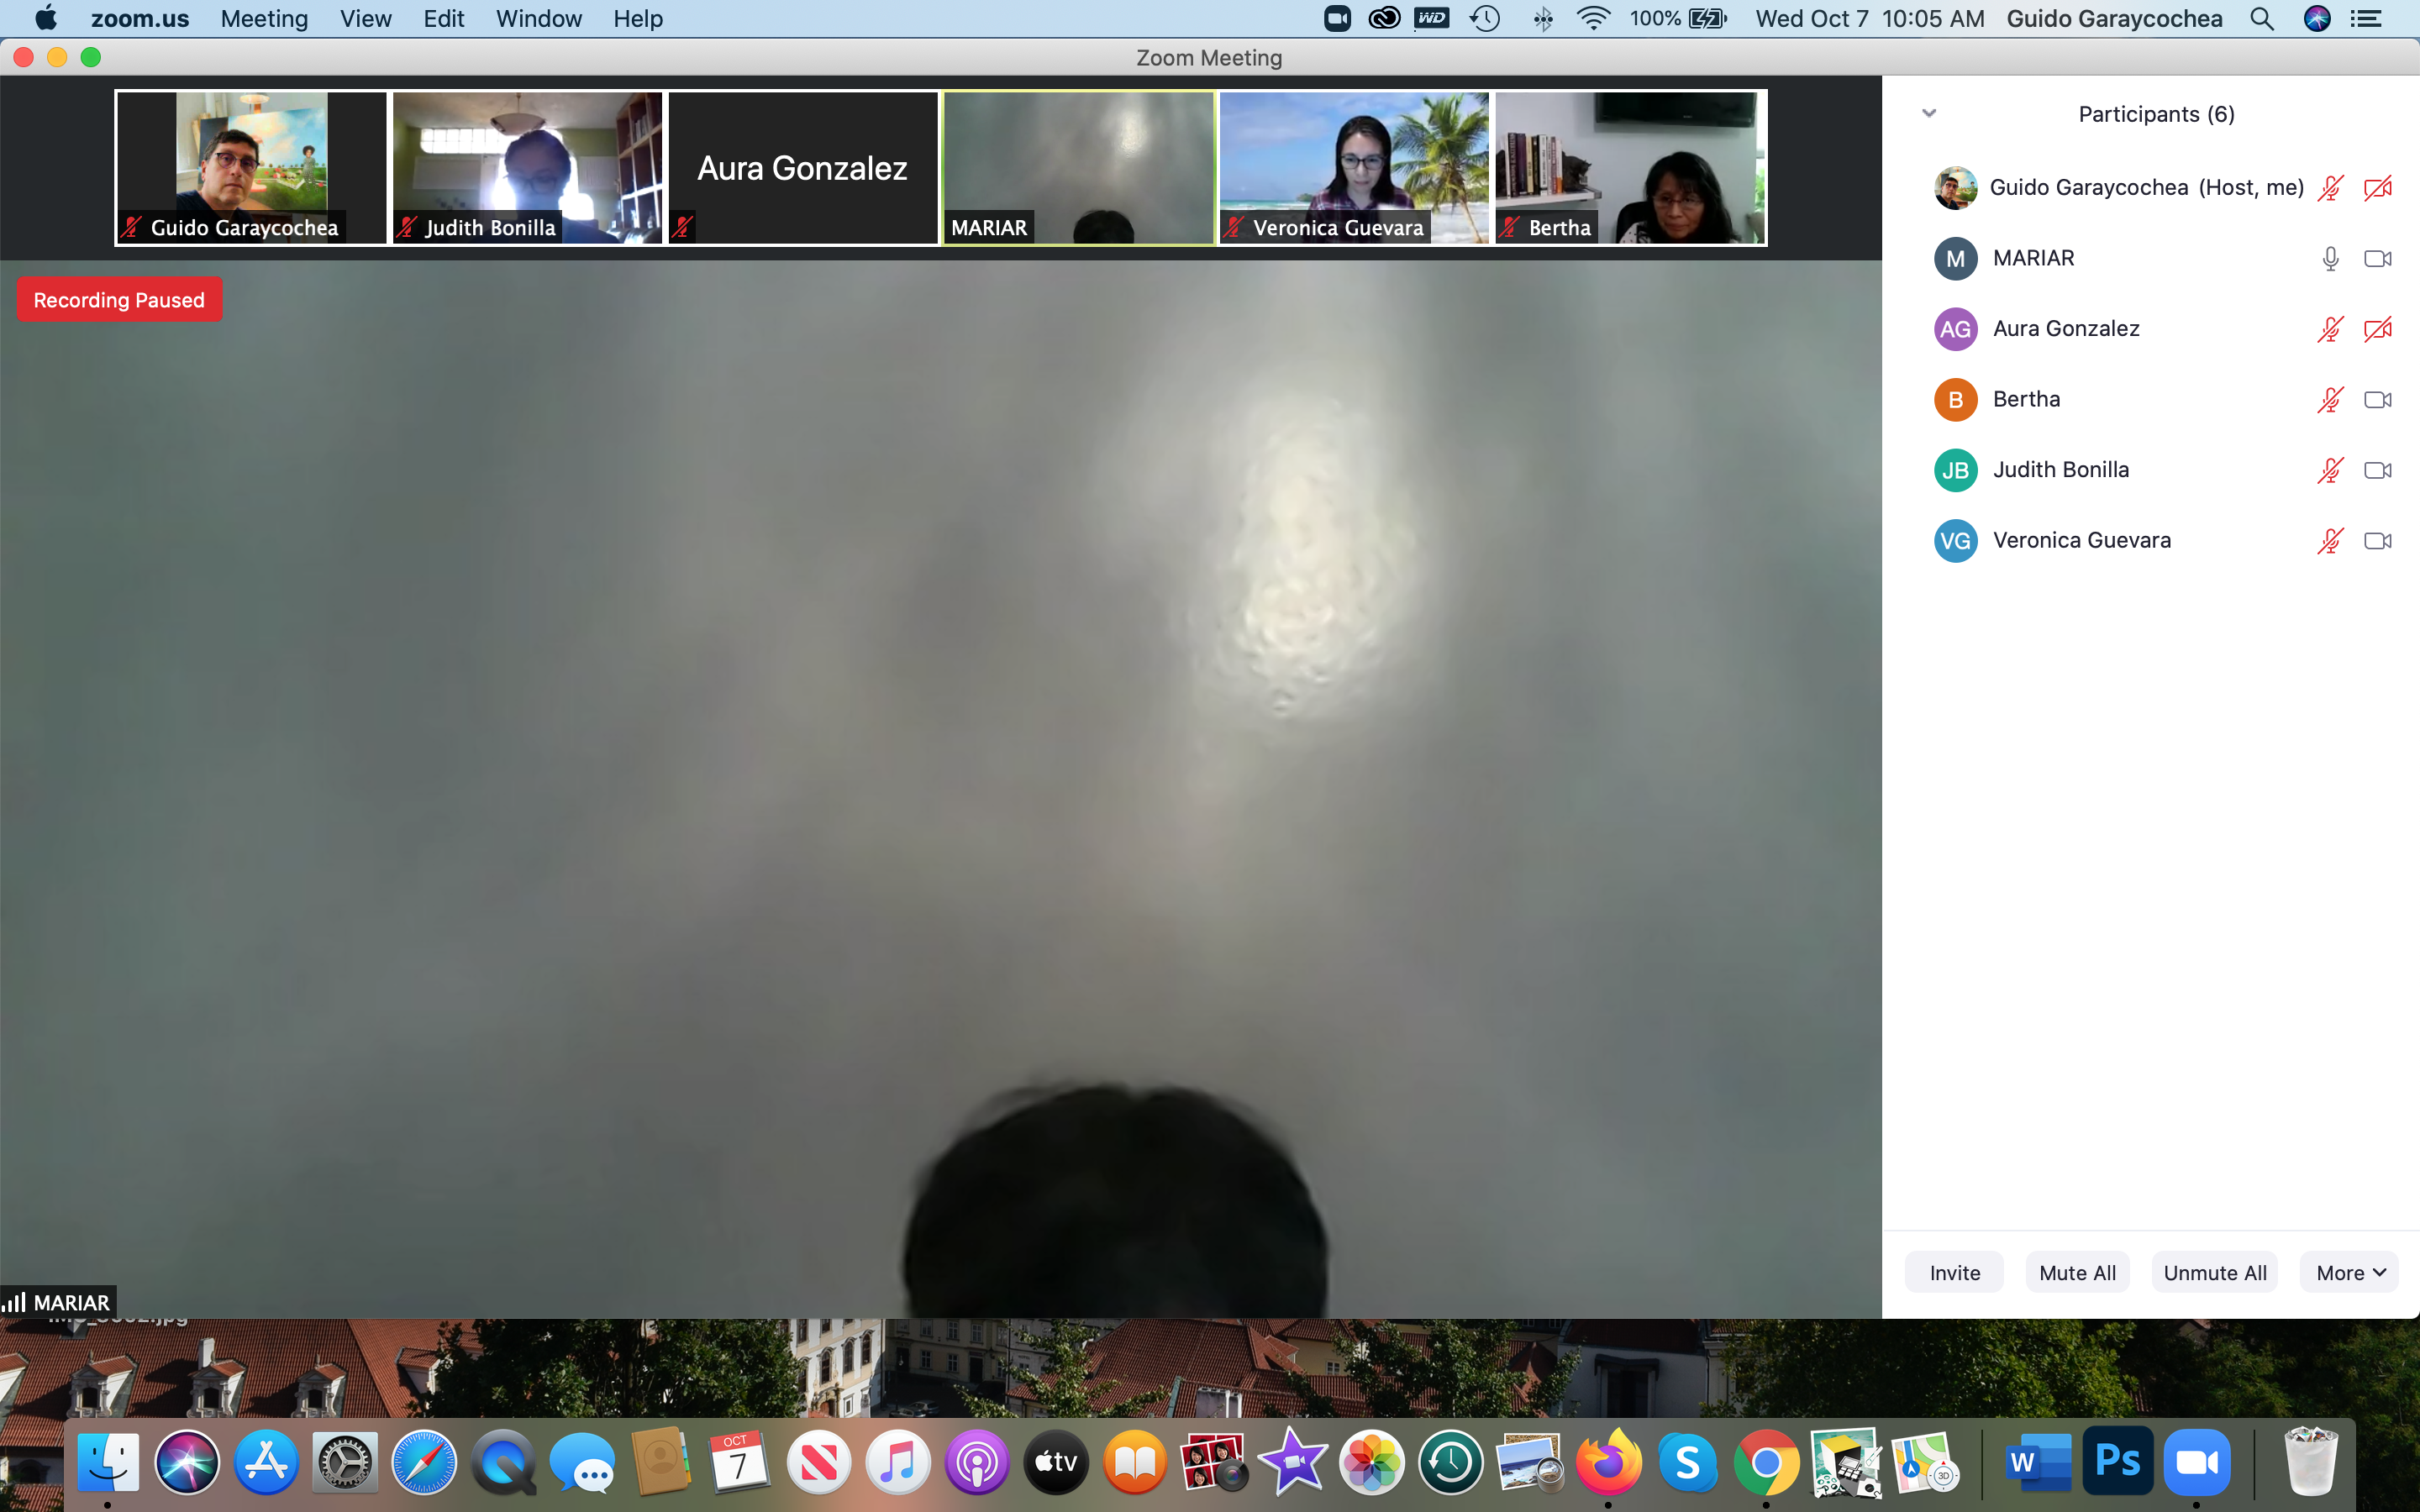Open Notification Center list icon

click(2366, 19)
